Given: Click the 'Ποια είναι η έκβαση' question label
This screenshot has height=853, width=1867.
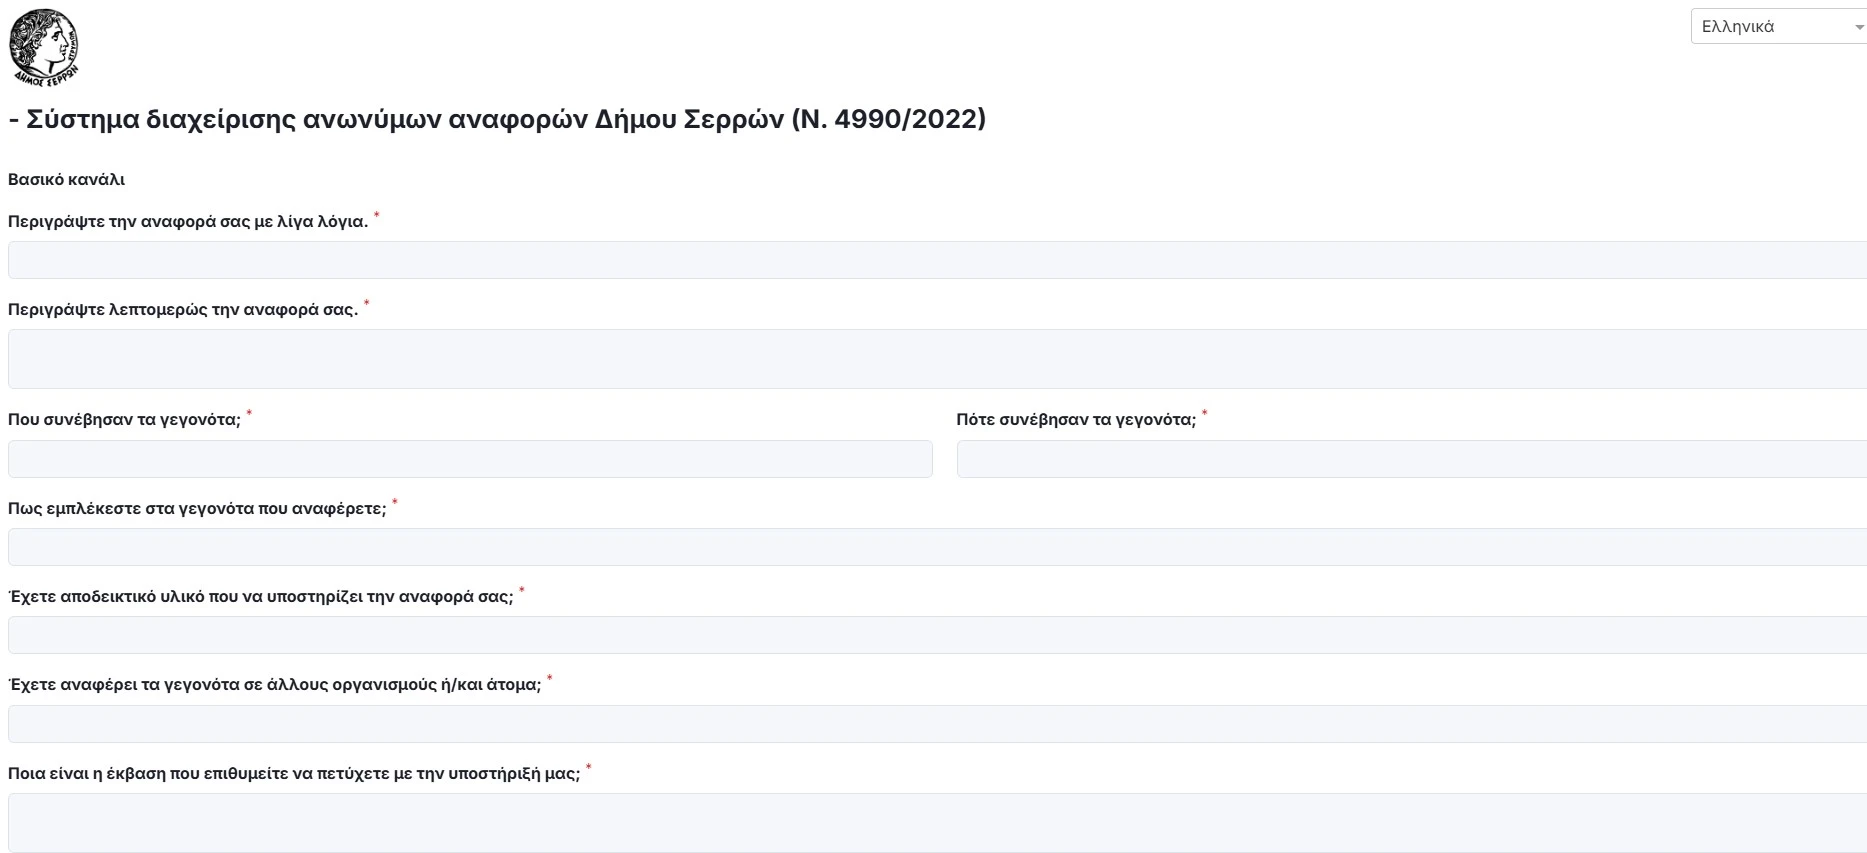Looking at the screenshot, I should (x=294, y=774).
